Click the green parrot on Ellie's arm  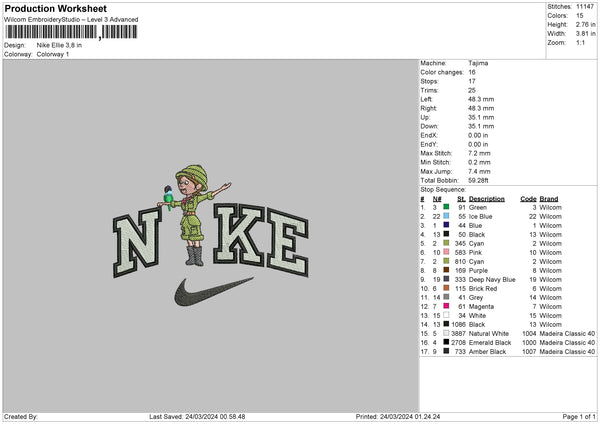pyautogui.click(x=168, y=197)
